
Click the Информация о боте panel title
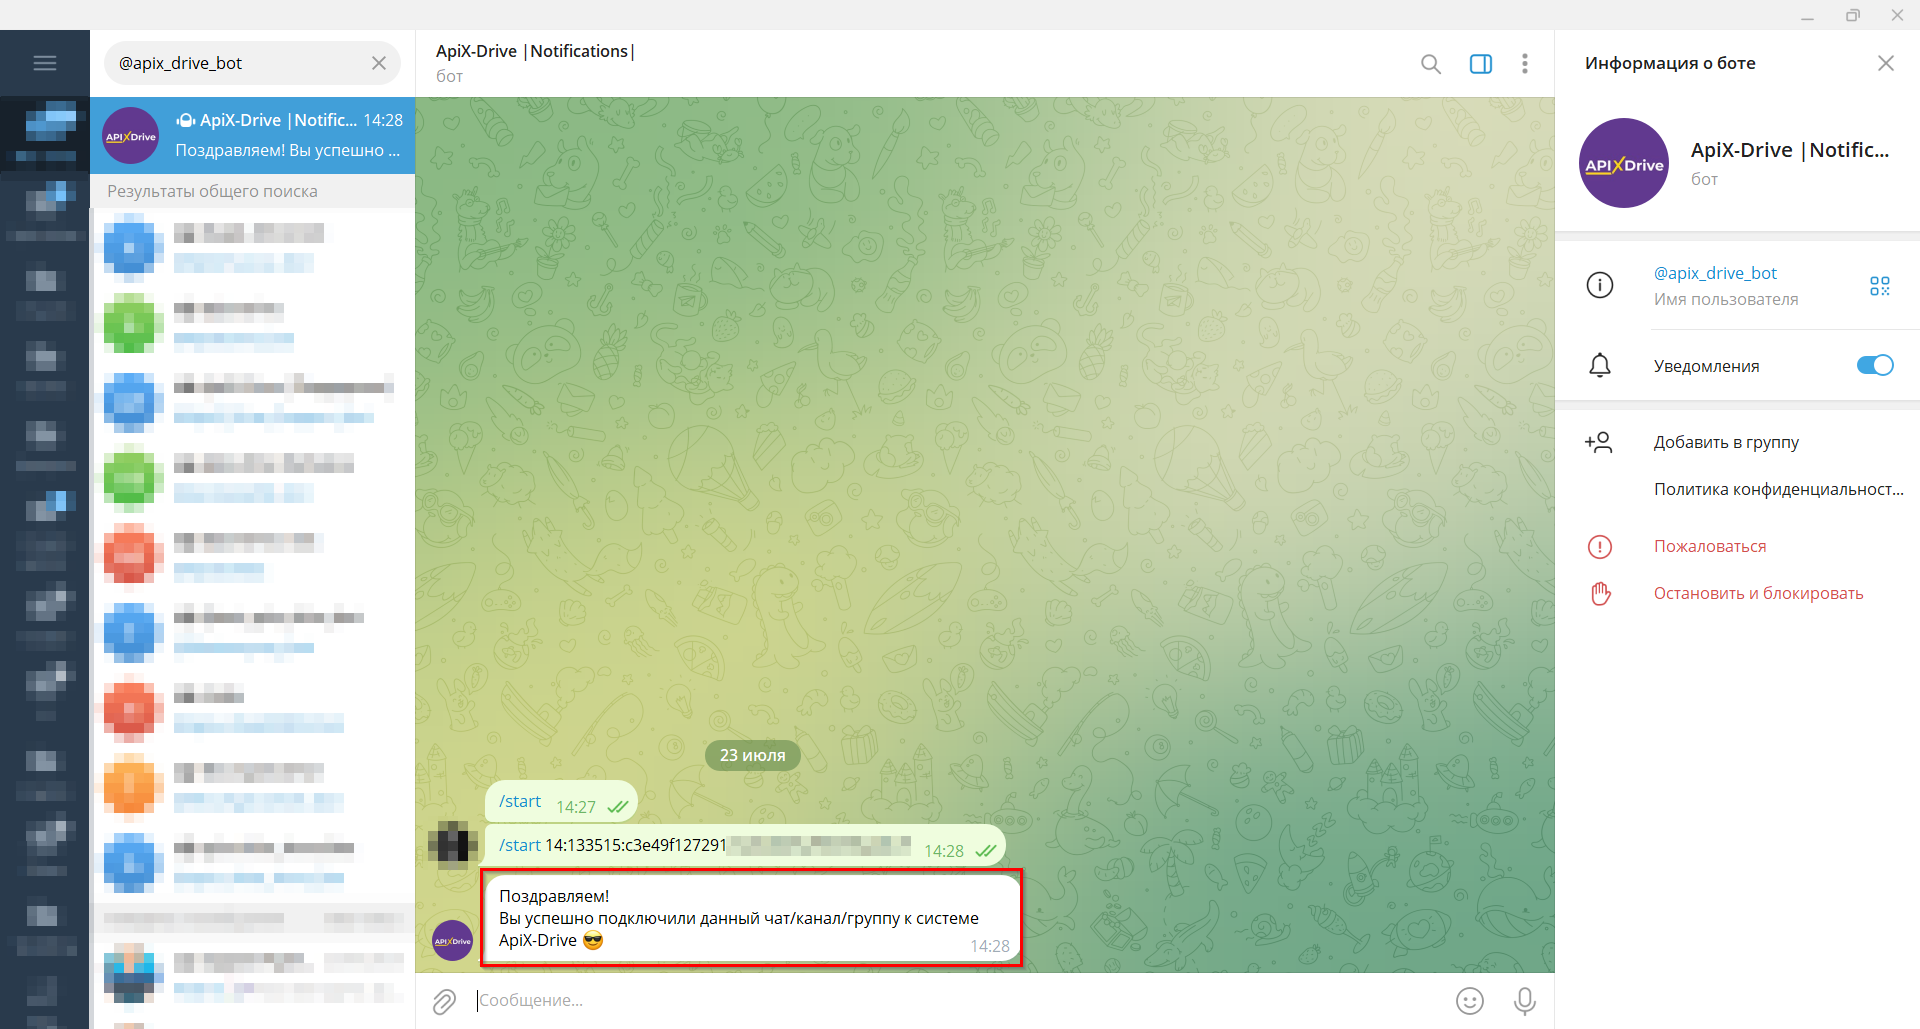coord(1670,63)
